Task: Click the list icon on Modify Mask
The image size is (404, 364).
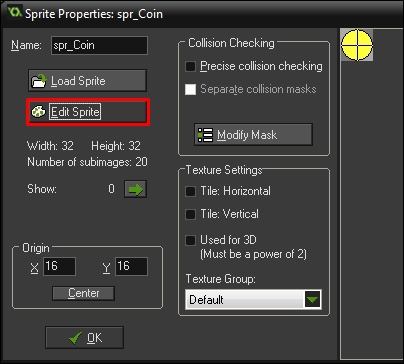Action: click(205, 135)
